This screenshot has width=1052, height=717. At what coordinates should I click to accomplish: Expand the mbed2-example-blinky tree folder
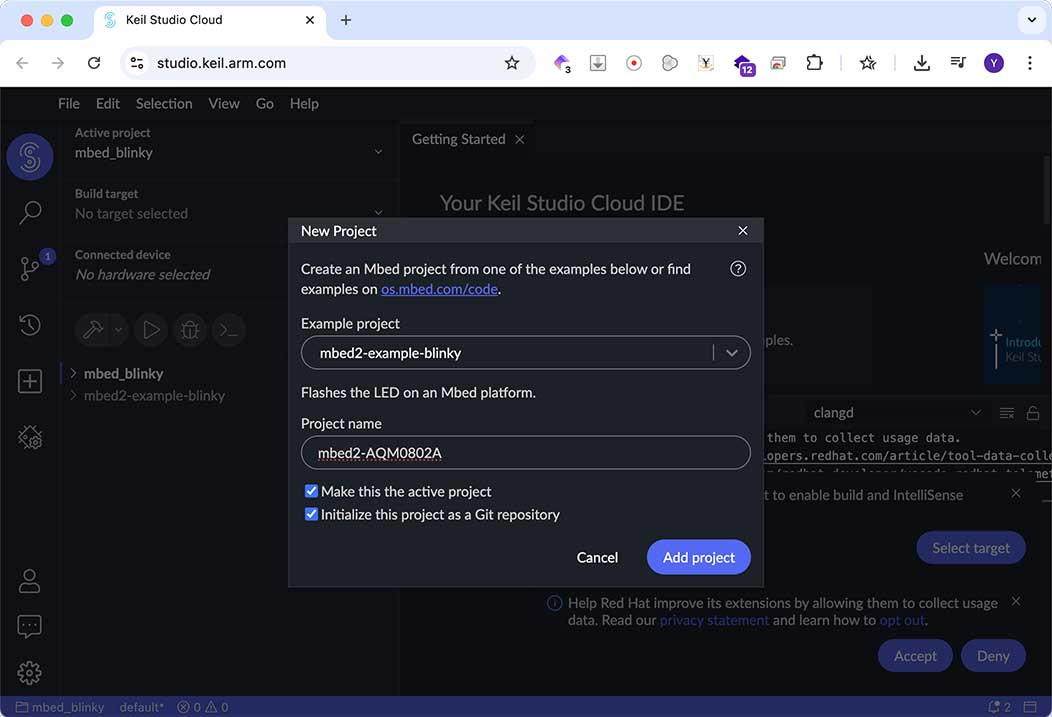pyautogui.click(x=74, y=395)
